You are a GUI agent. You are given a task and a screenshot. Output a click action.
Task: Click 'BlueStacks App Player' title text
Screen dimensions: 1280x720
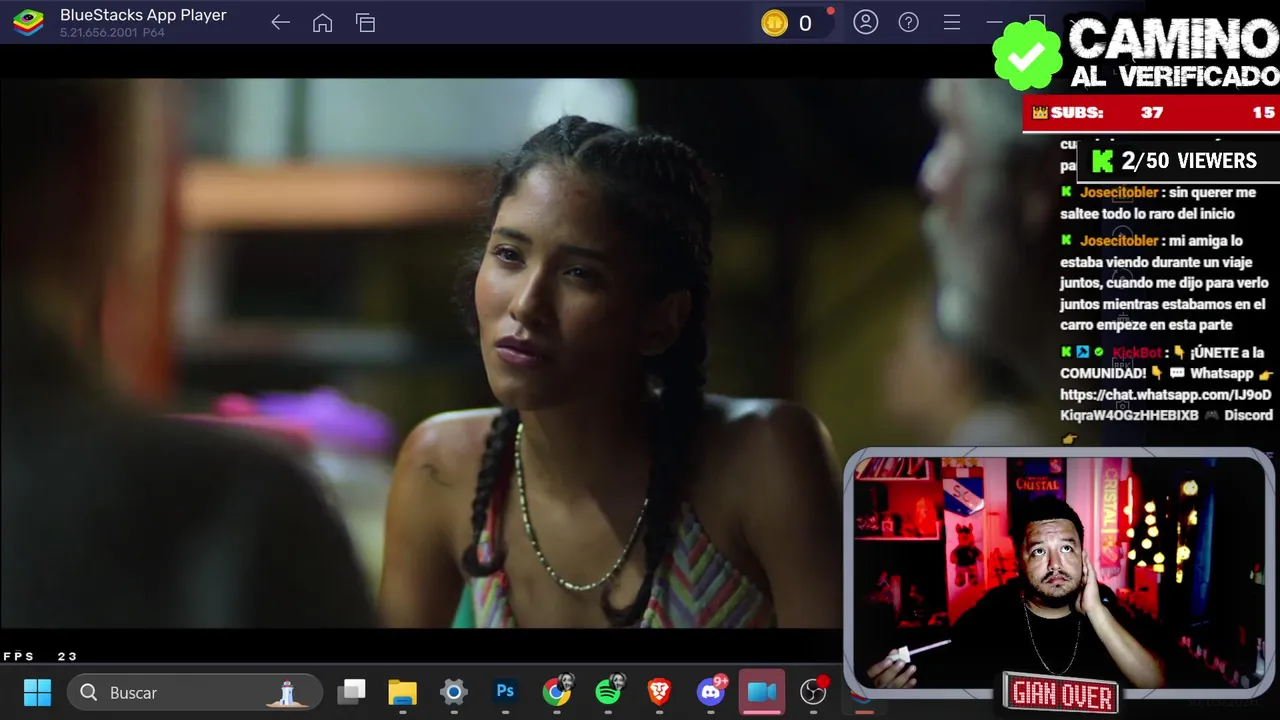(x=143, y=15)
